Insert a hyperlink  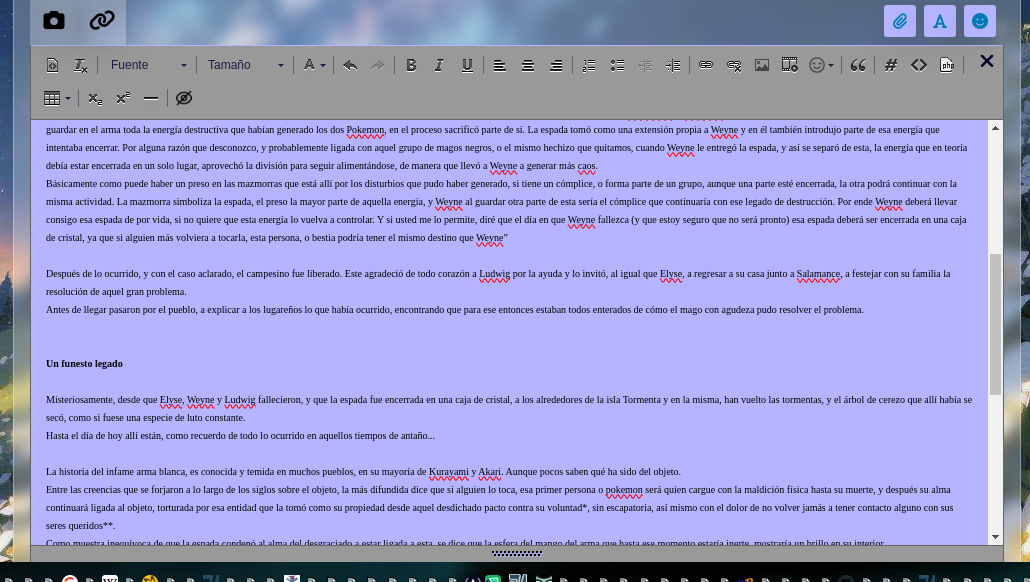(x=705, y=64)
